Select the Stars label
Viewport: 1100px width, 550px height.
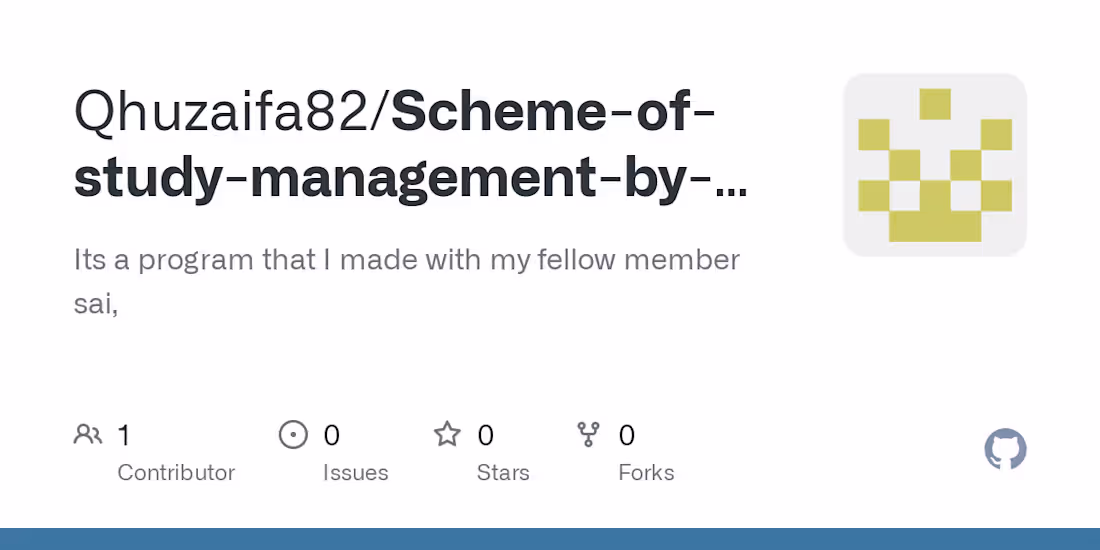coord(503,472)
